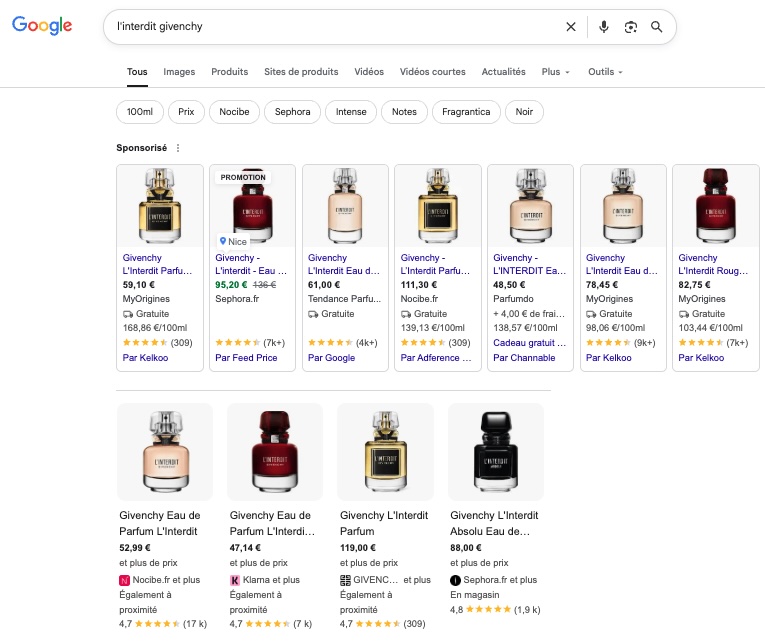The image size is (765, 641).
Task: Apply the Noir filter chip
Action: 524,112
